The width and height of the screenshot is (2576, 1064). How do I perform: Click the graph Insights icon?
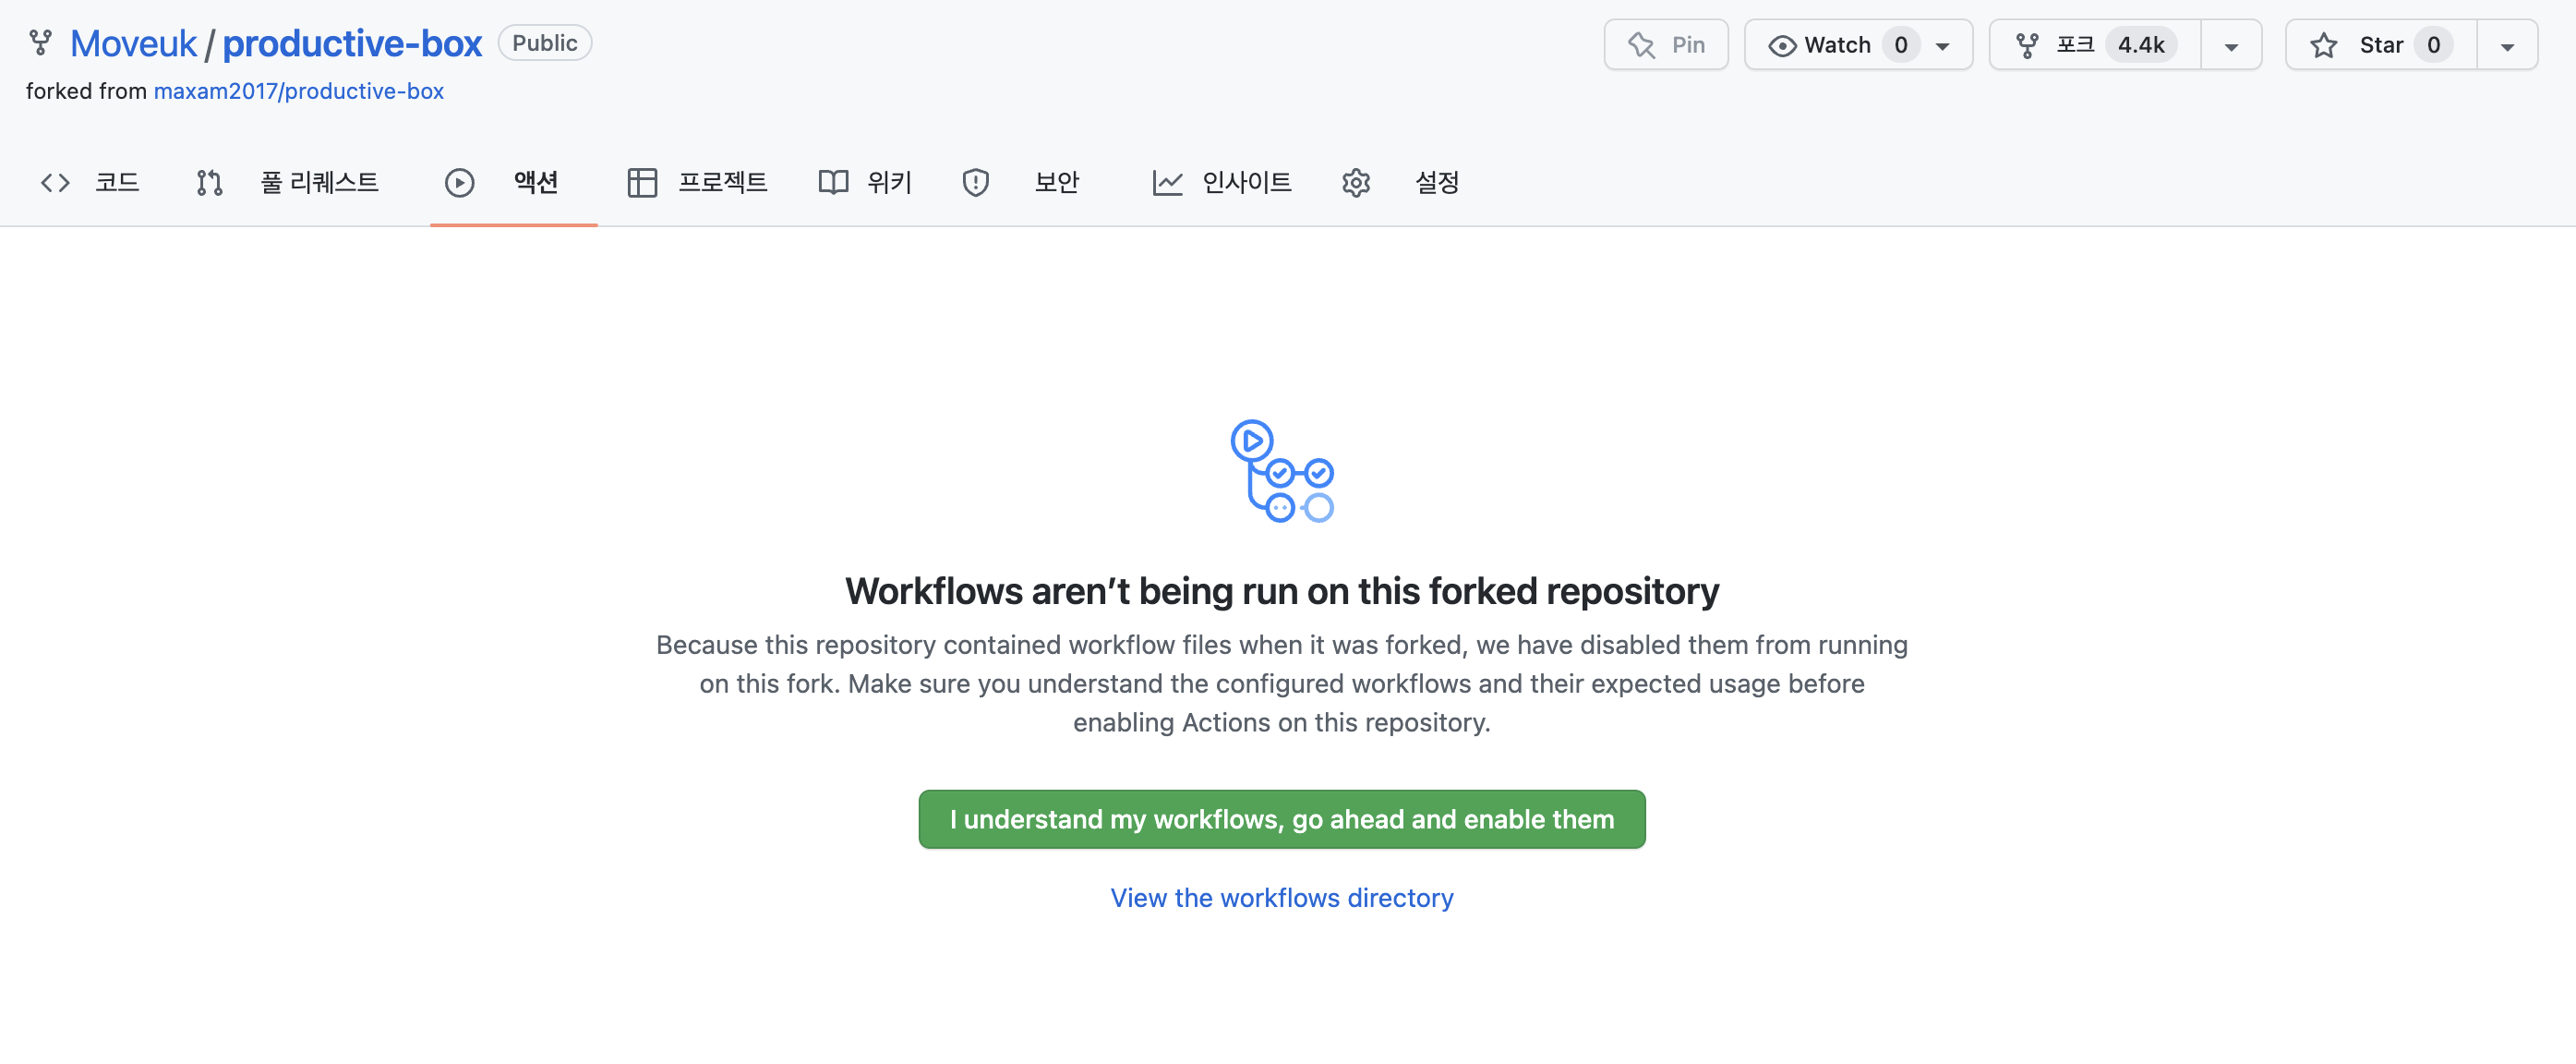tap(1167, 182)
